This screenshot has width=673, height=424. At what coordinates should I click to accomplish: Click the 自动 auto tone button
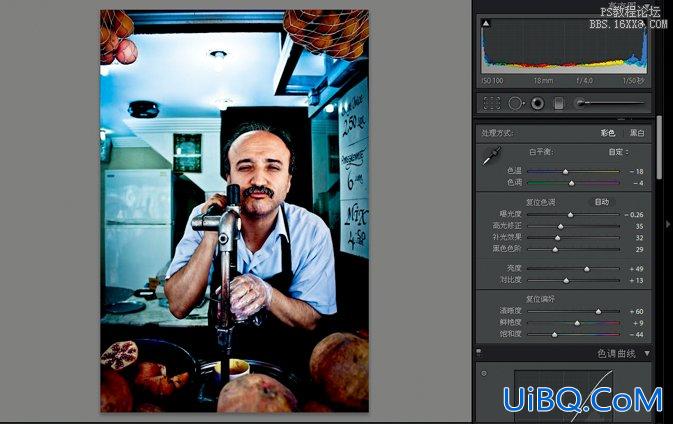point(602,202)
